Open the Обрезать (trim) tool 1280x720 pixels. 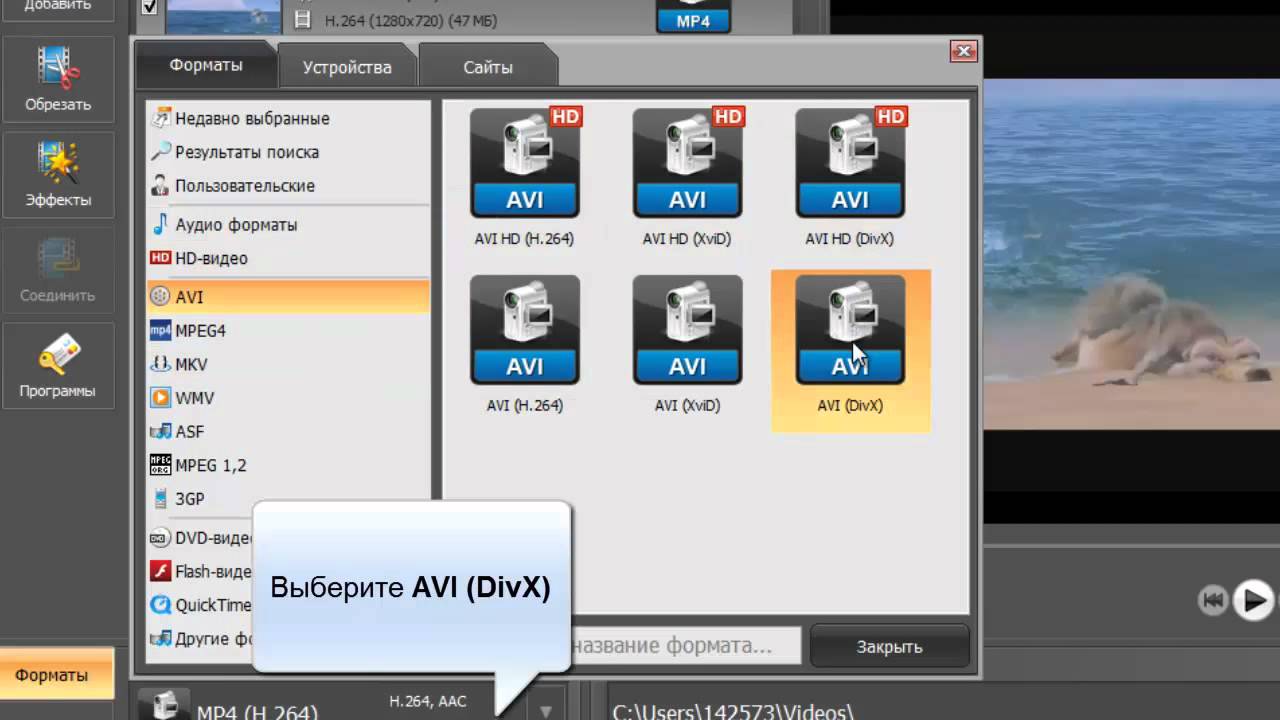pos(58,79)
